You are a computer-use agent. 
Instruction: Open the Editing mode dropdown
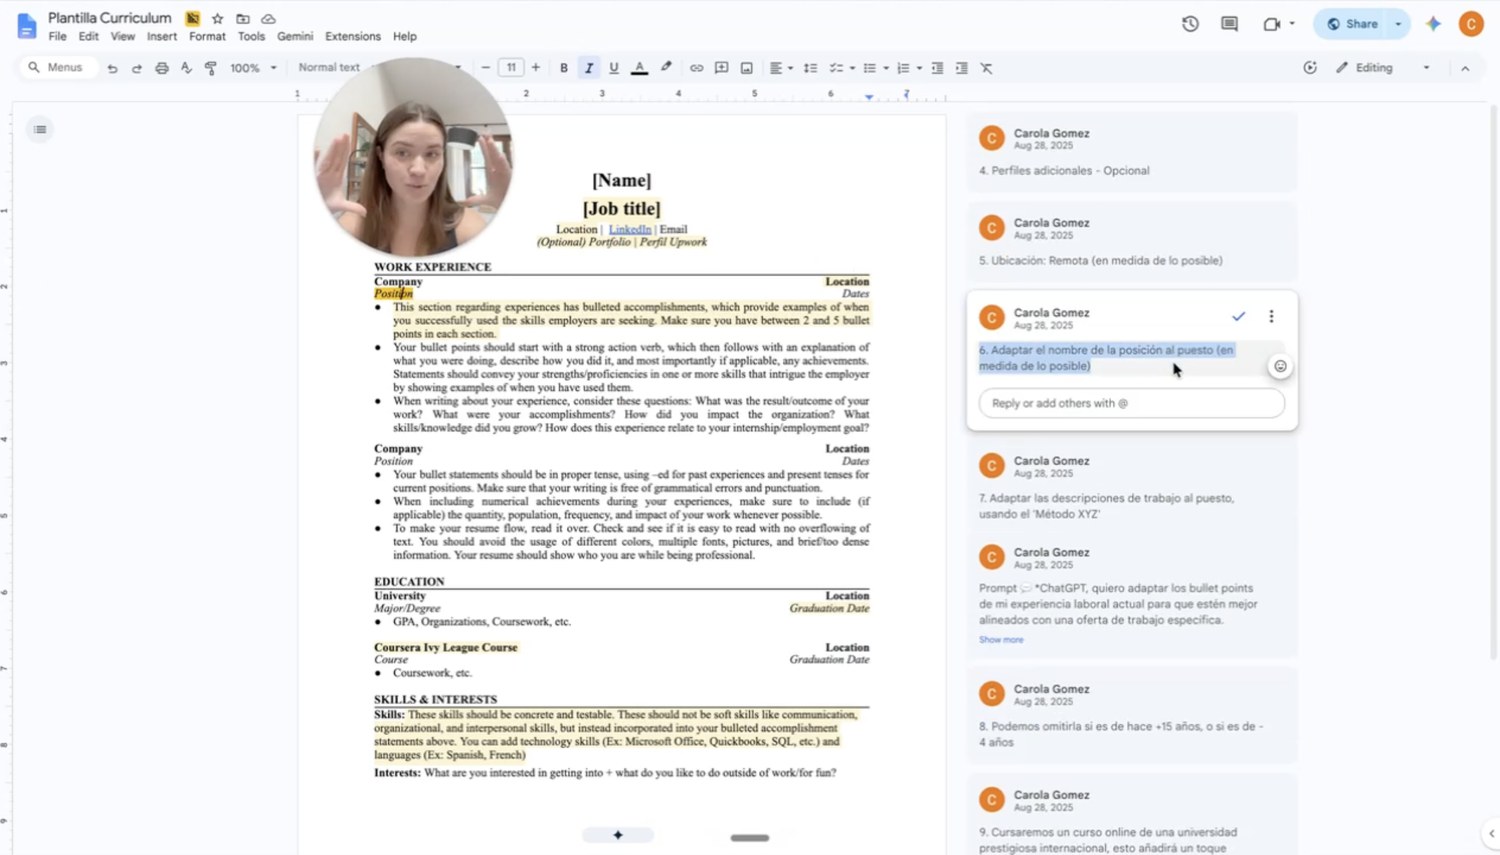pyautogui.click(x=1383, y=68)
